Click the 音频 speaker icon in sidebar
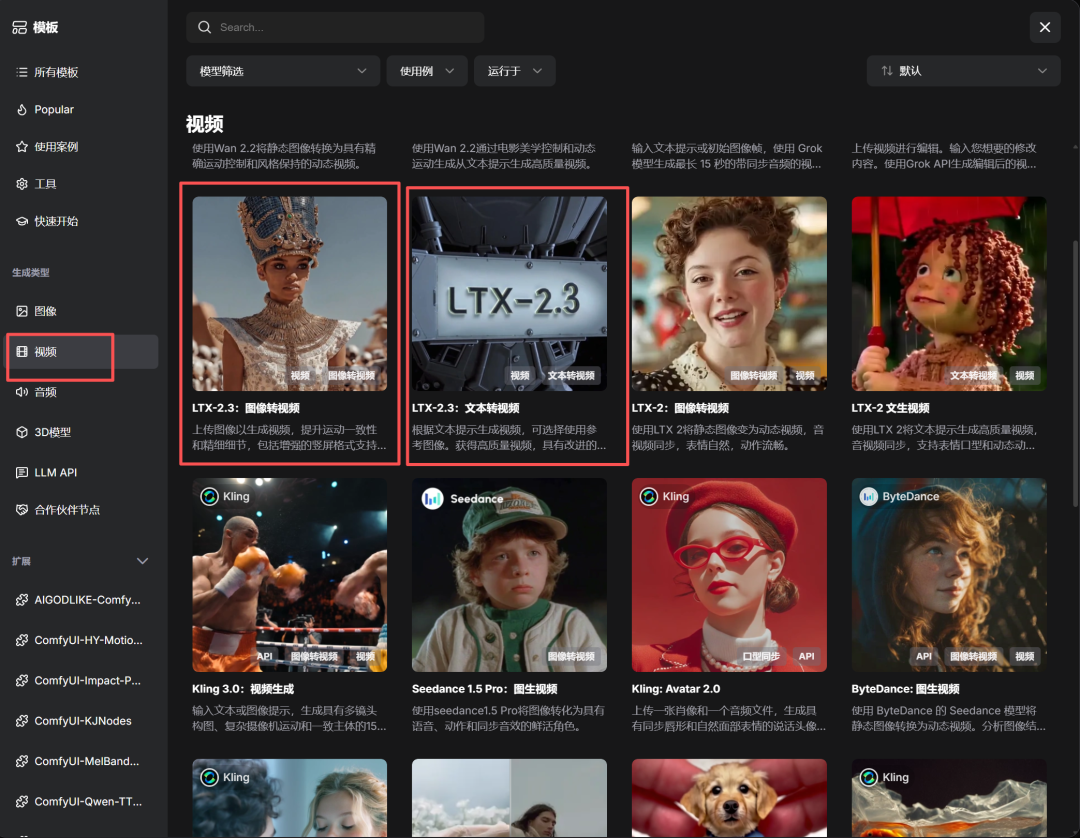1080x838 pixels. pyautogui.click(x=22, y=392)
